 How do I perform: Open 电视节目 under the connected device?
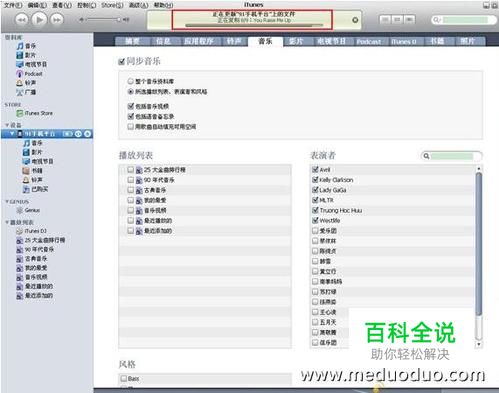pos(38,161)
